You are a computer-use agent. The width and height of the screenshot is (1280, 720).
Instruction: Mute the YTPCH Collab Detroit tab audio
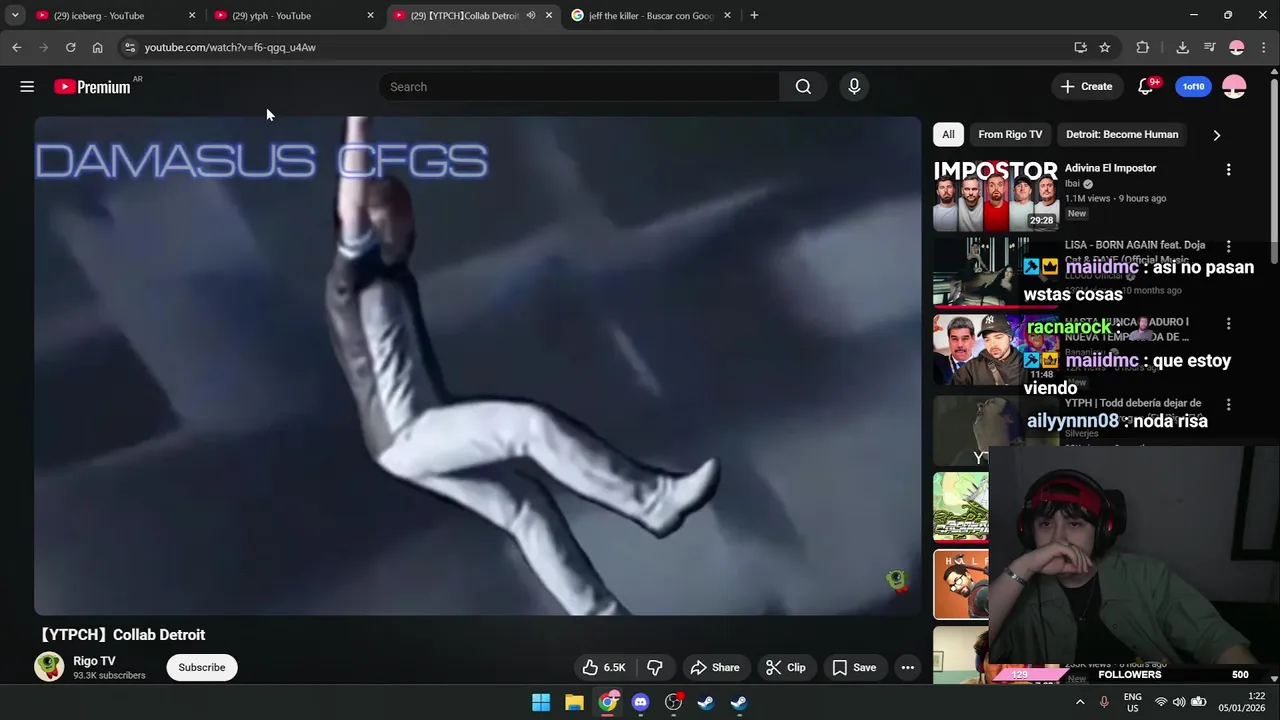[530, 16]
